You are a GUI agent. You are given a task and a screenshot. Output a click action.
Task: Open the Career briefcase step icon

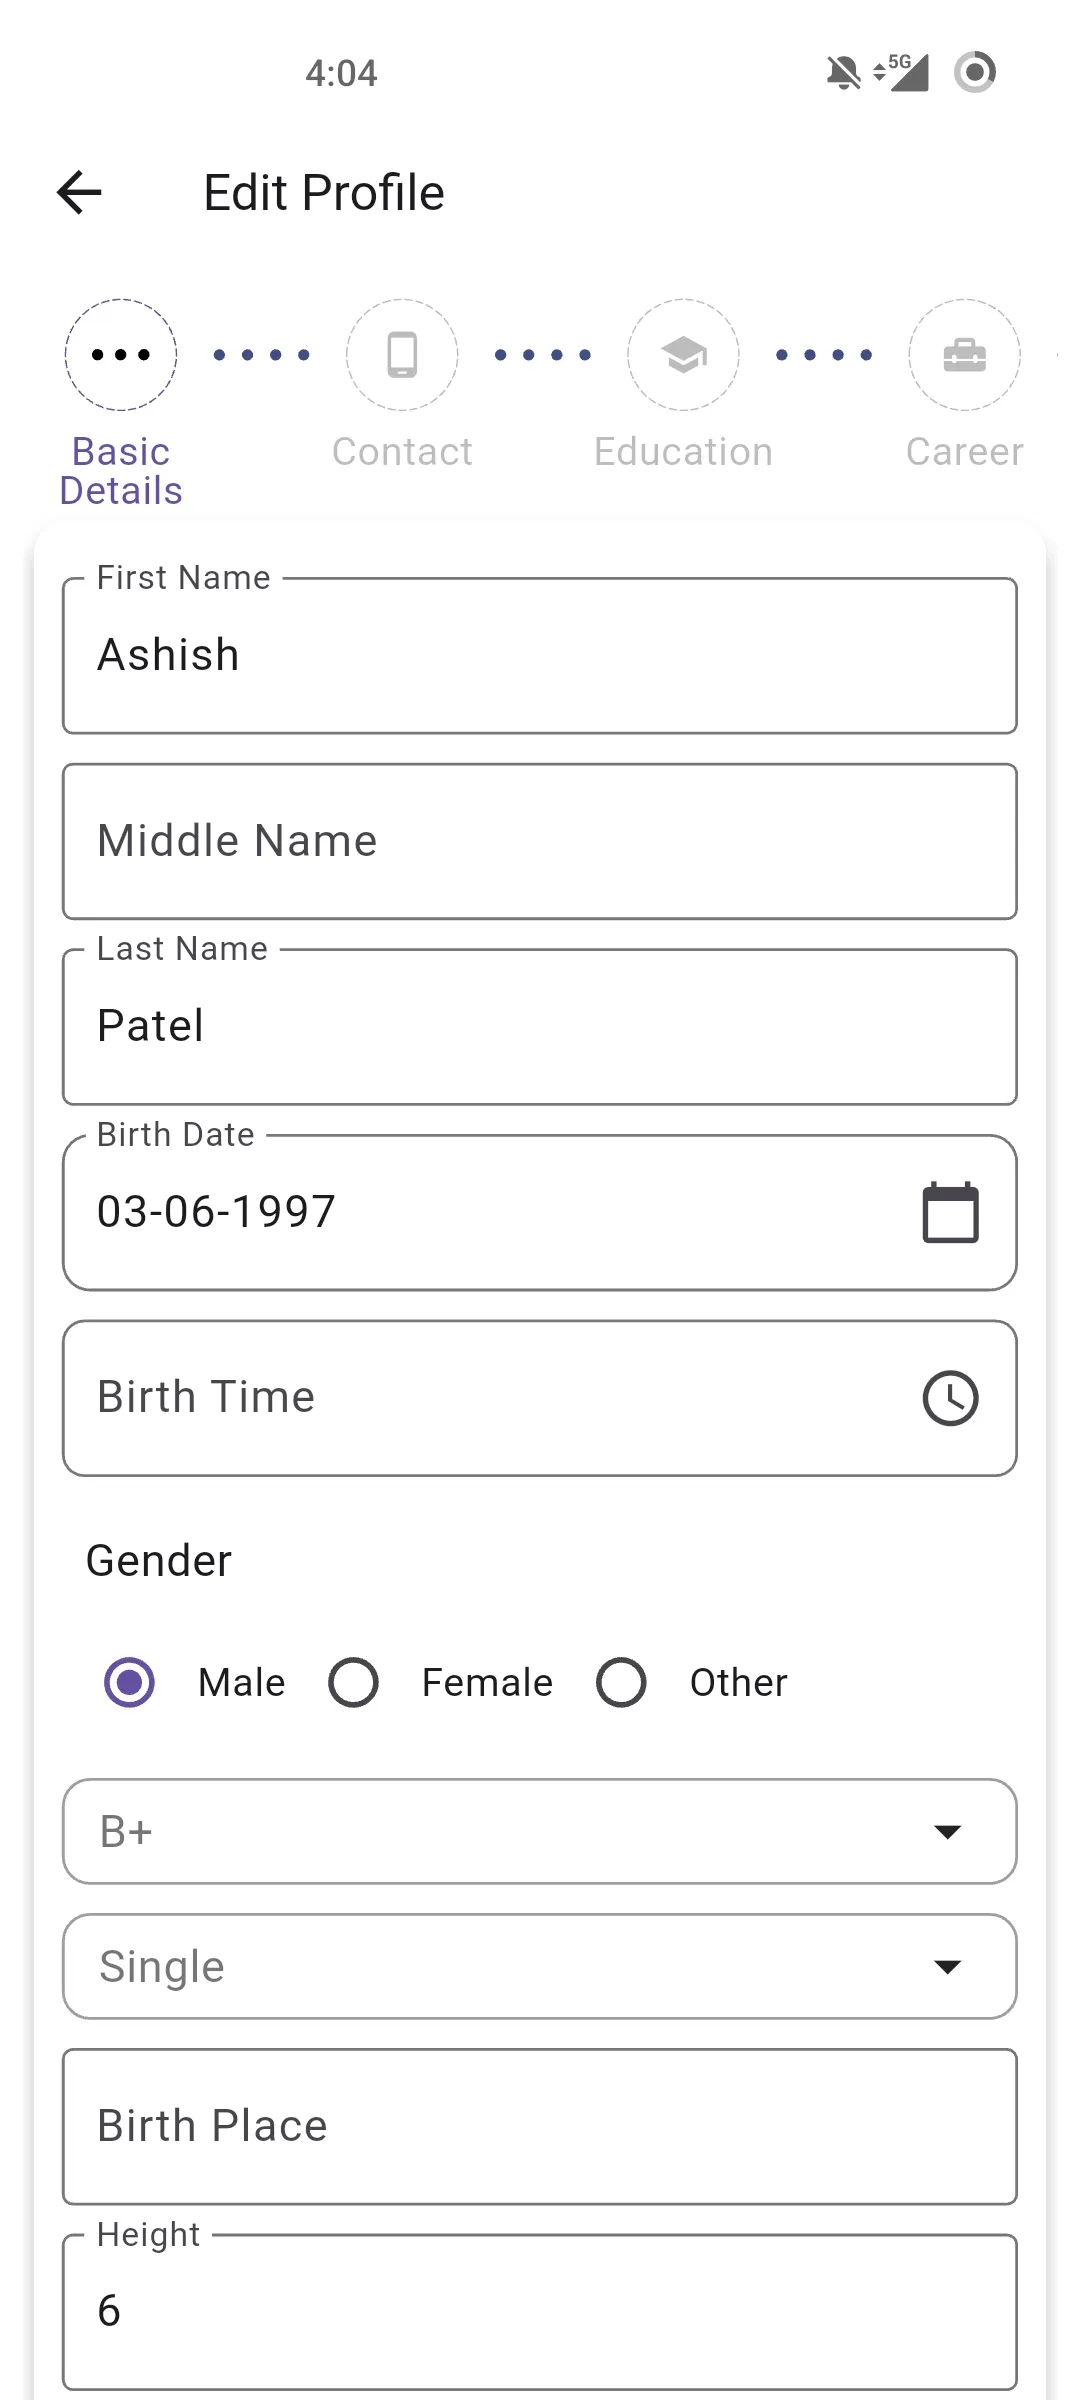(963, 355)
